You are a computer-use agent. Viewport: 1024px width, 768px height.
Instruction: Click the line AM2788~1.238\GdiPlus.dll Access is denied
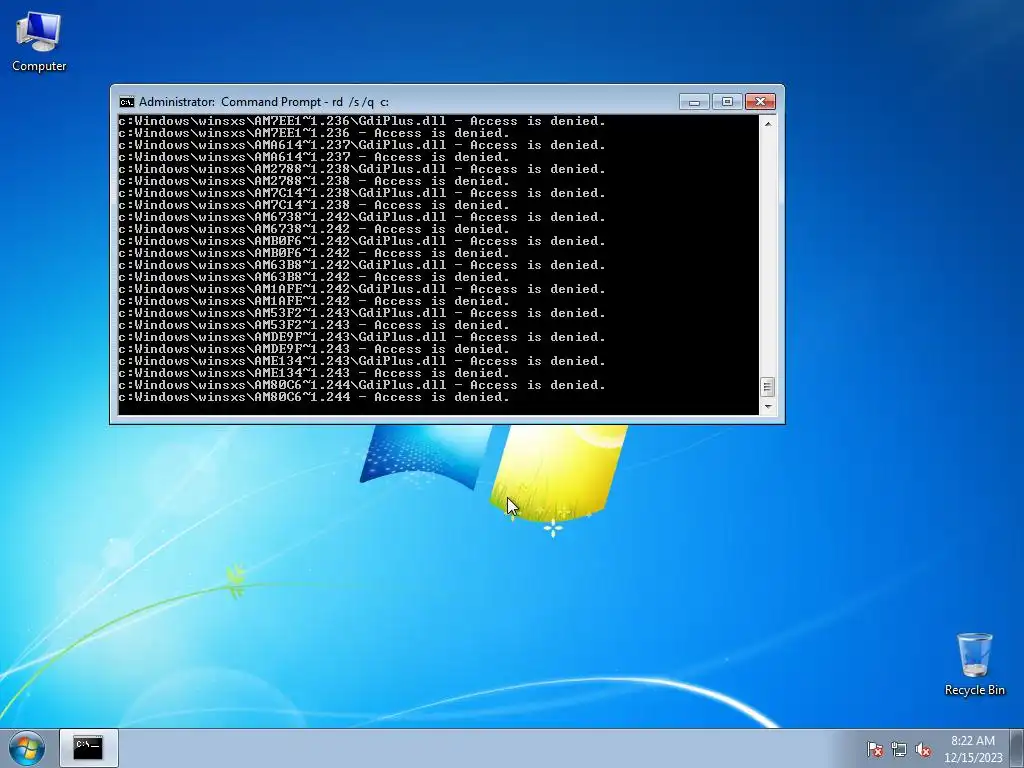pos(362,169)
